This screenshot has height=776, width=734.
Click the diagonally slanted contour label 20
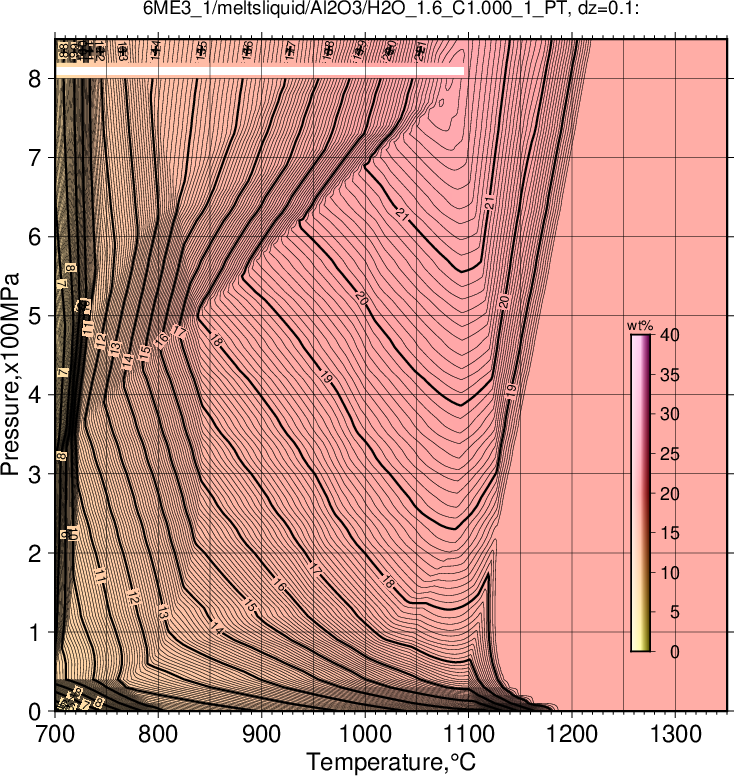click(362, 298)
